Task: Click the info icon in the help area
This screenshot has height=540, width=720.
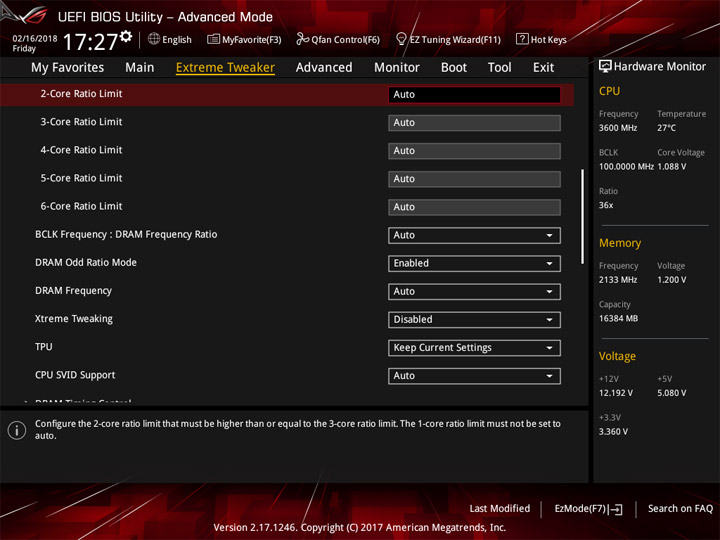Action: click(x=17, y=430)
